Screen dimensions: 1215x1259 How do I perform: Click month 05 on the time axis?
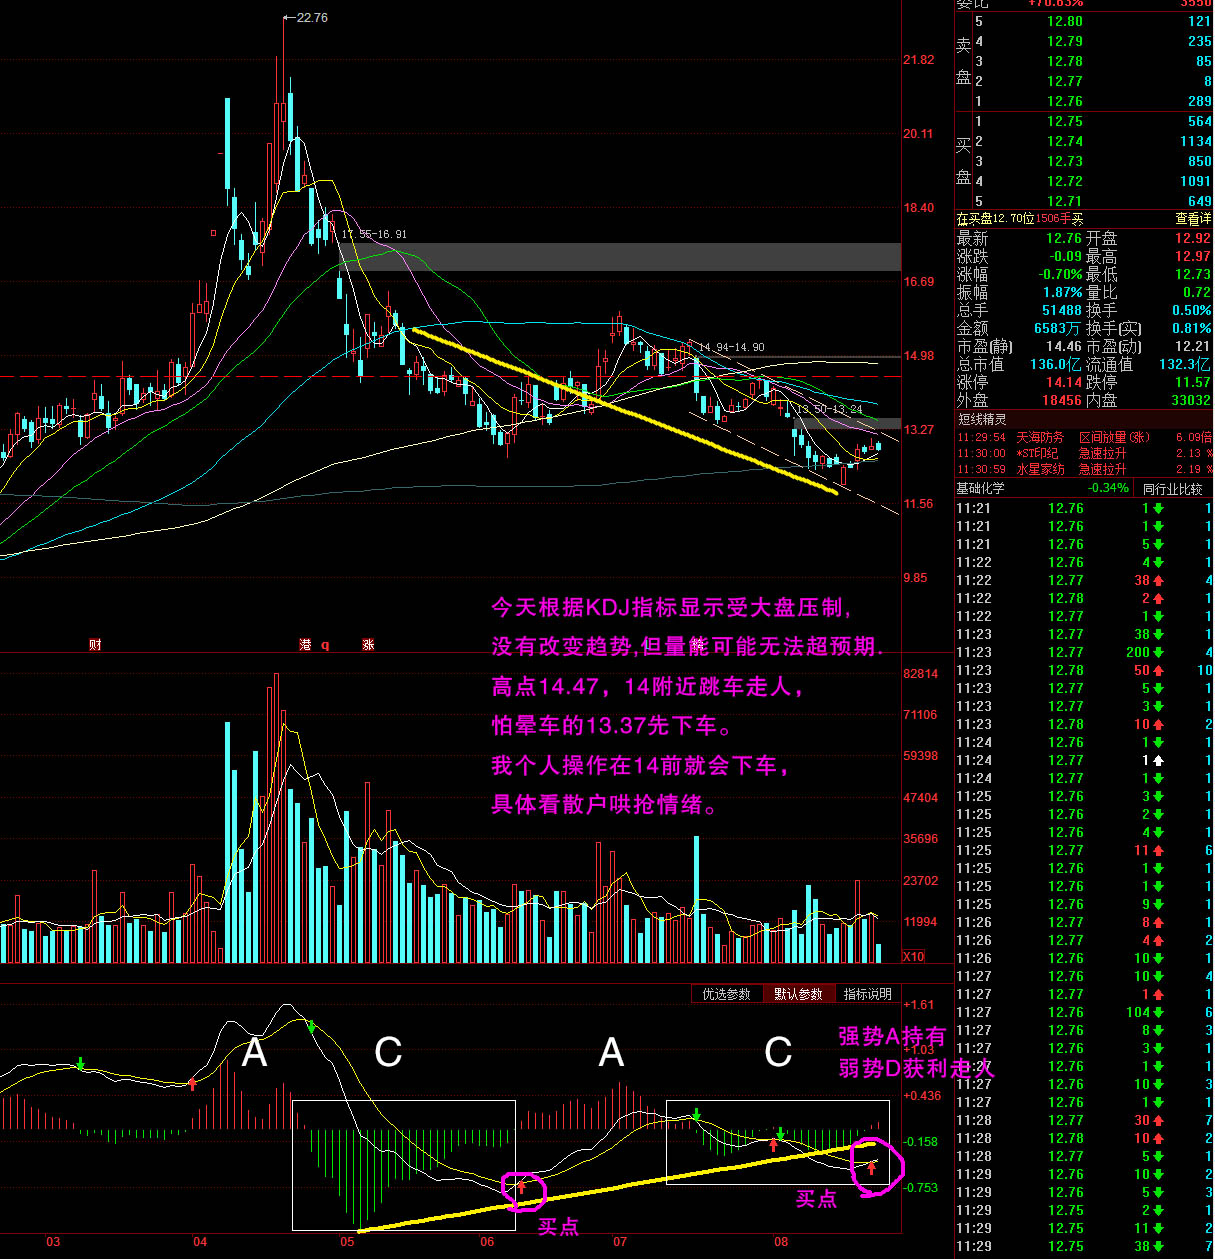click(x=347, y=1242)
